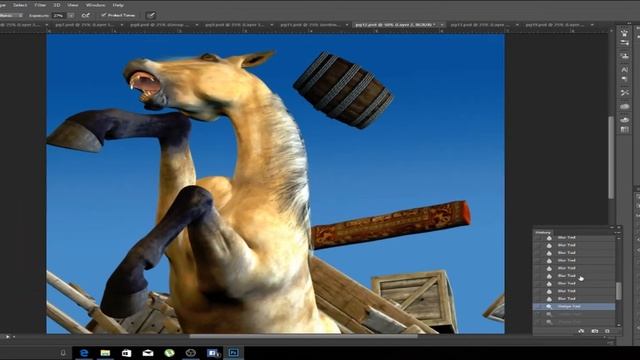The height and width of the screenshot is (360, 640).
Task: Create new document from current history state
Action: (581, 331)
